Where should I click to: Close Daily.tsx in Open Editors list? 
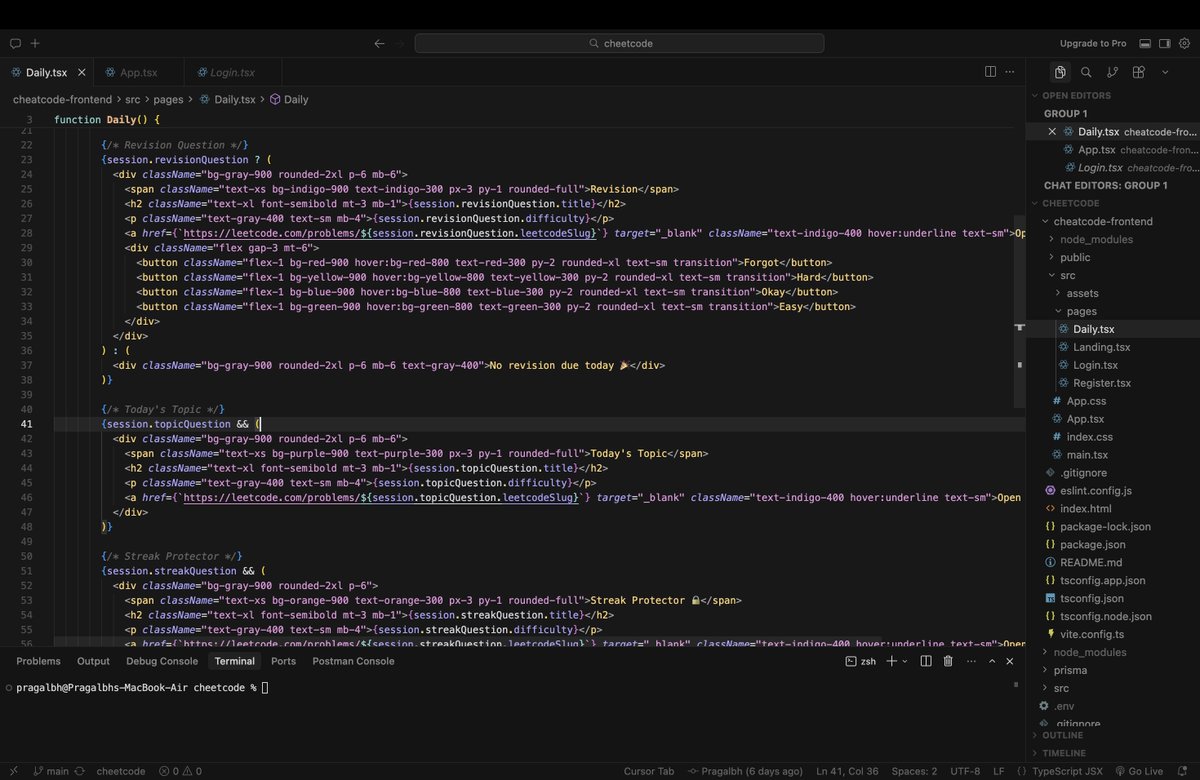point(1052,131)
